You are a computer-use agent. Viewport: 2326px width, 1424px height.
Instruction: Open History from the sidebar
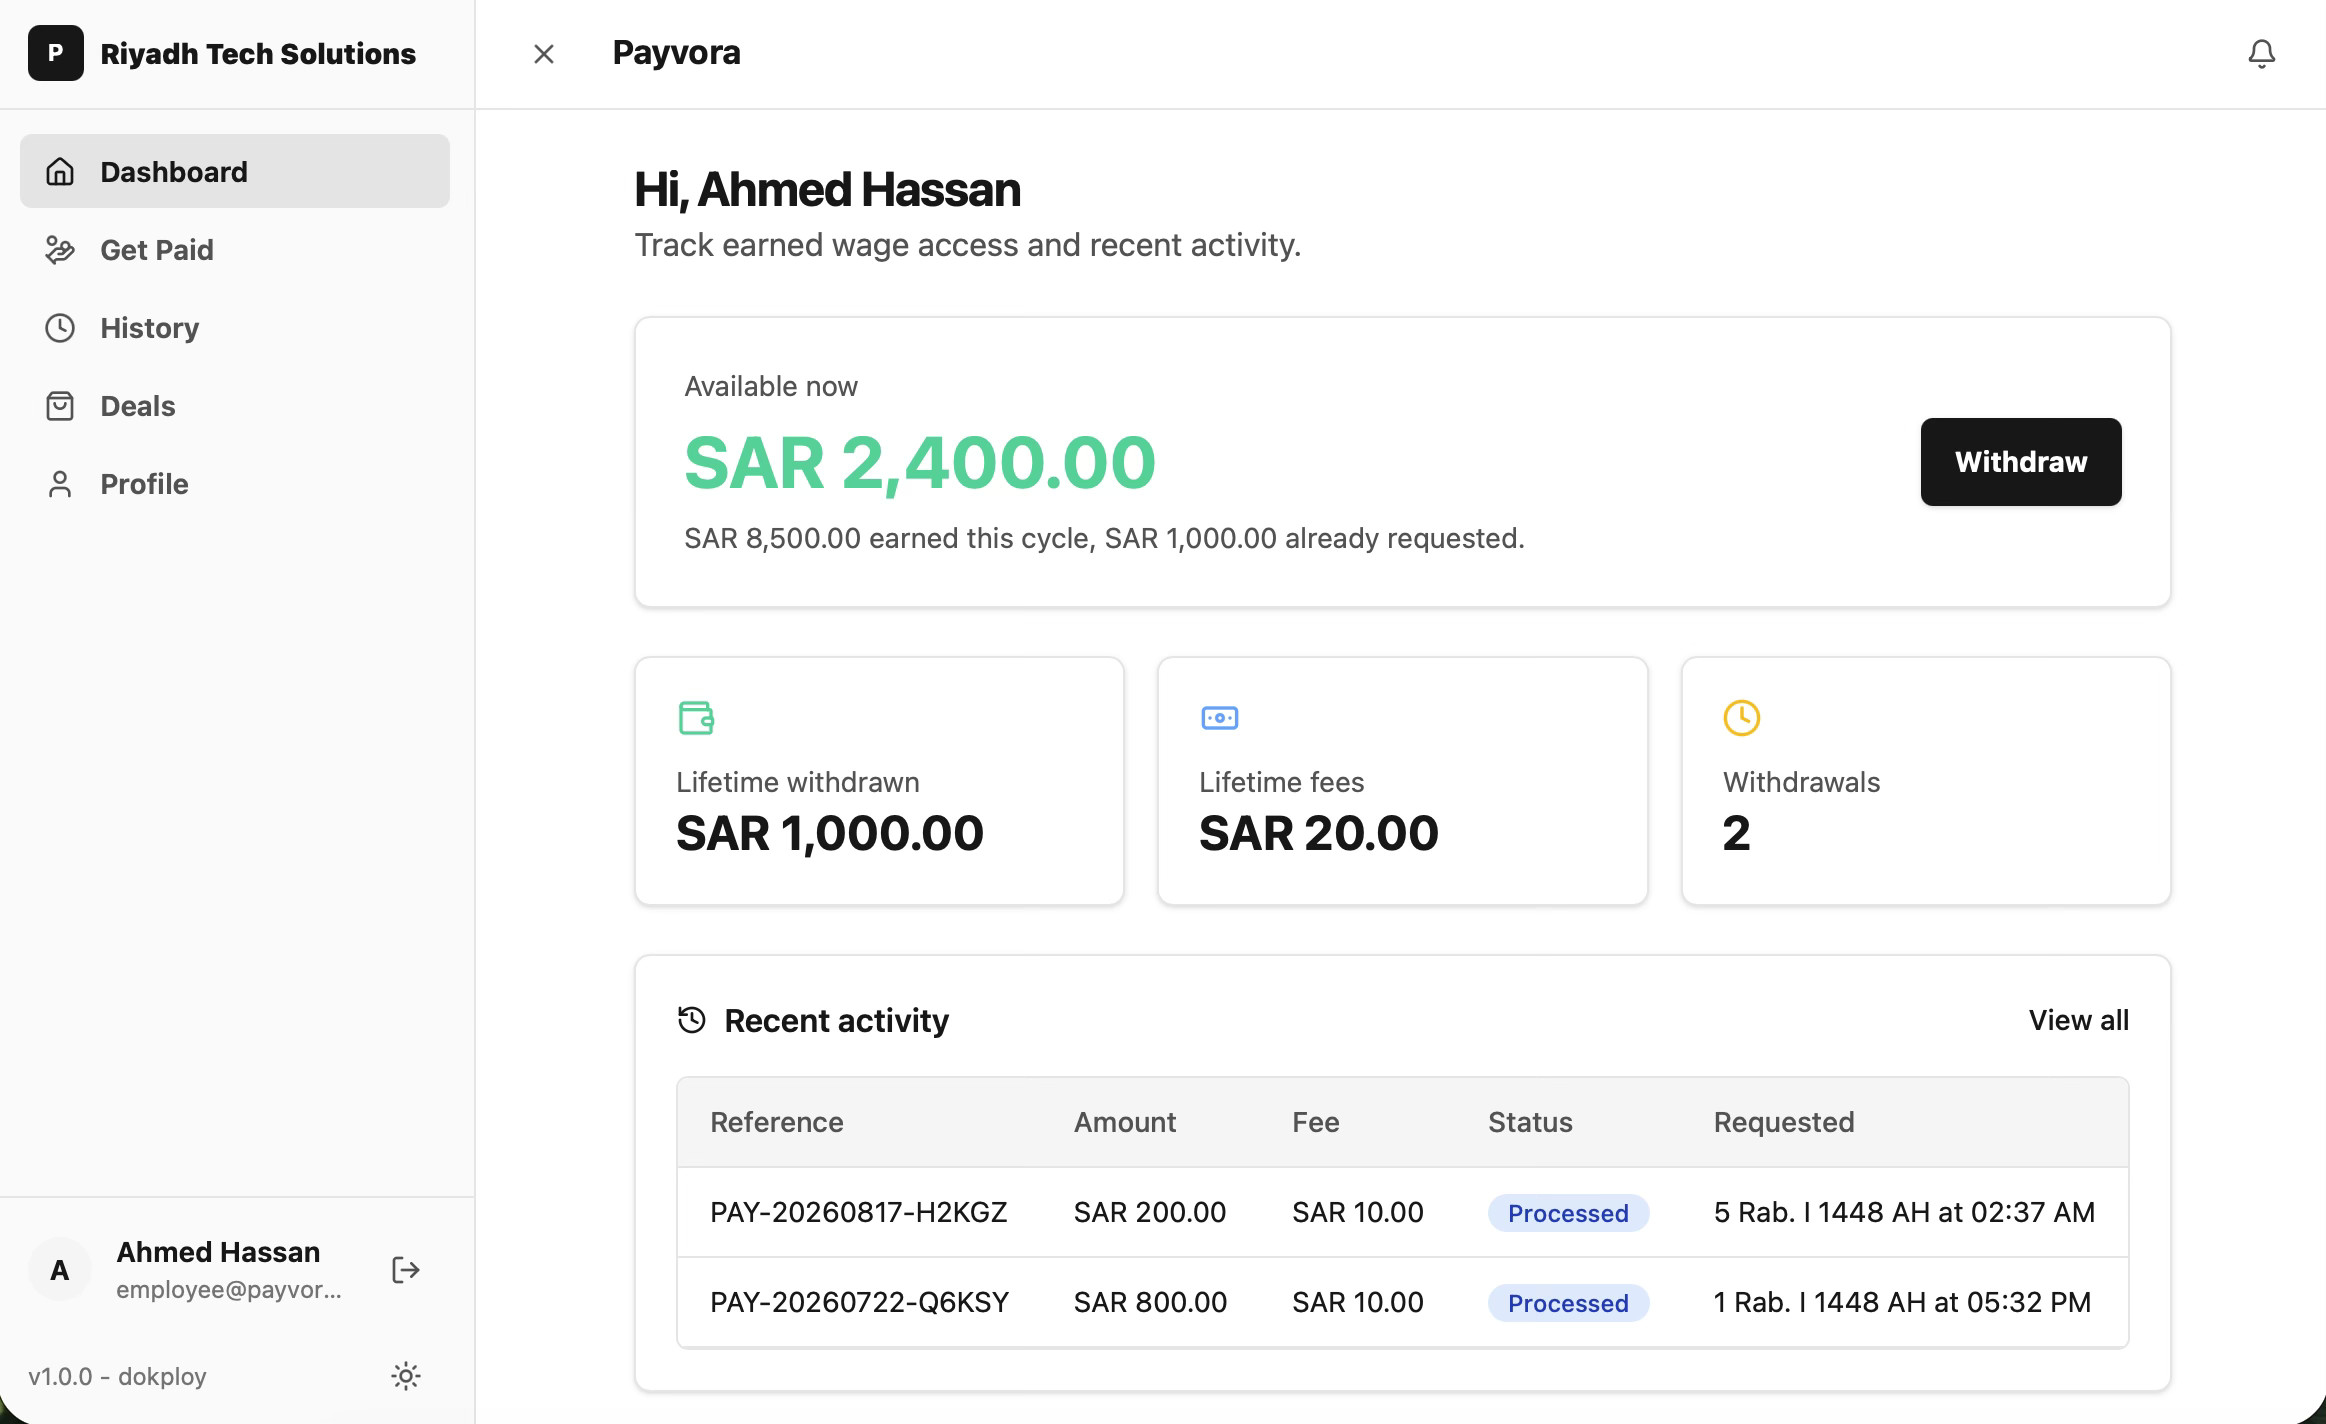235,327
